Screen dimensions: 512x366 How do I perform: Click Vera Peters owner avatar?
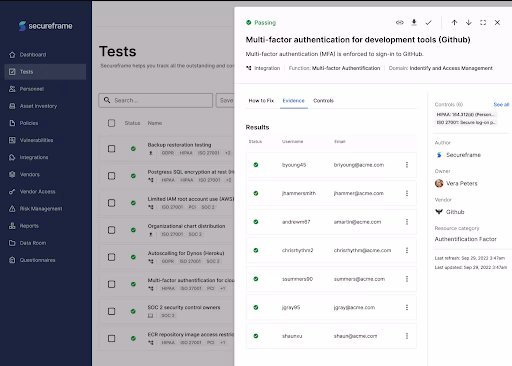(x=439, y=183)
